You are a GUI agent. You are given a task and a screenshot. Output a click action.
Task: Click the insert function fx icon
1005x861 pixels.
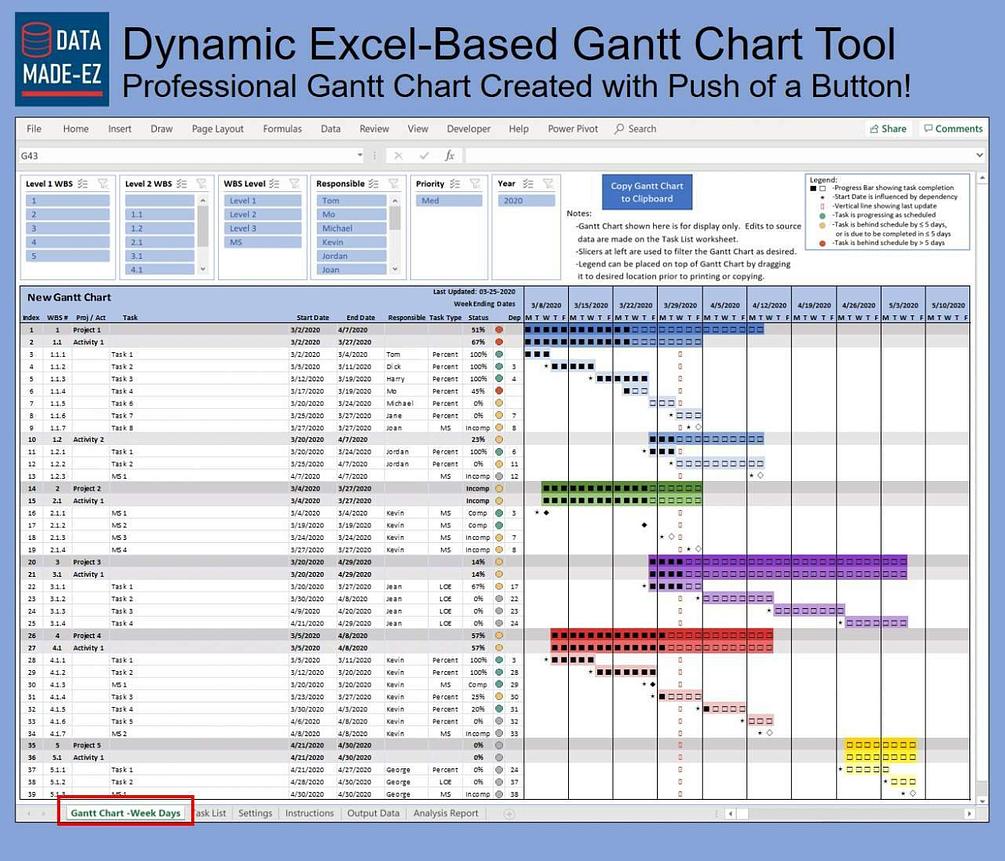pos(449,156)
